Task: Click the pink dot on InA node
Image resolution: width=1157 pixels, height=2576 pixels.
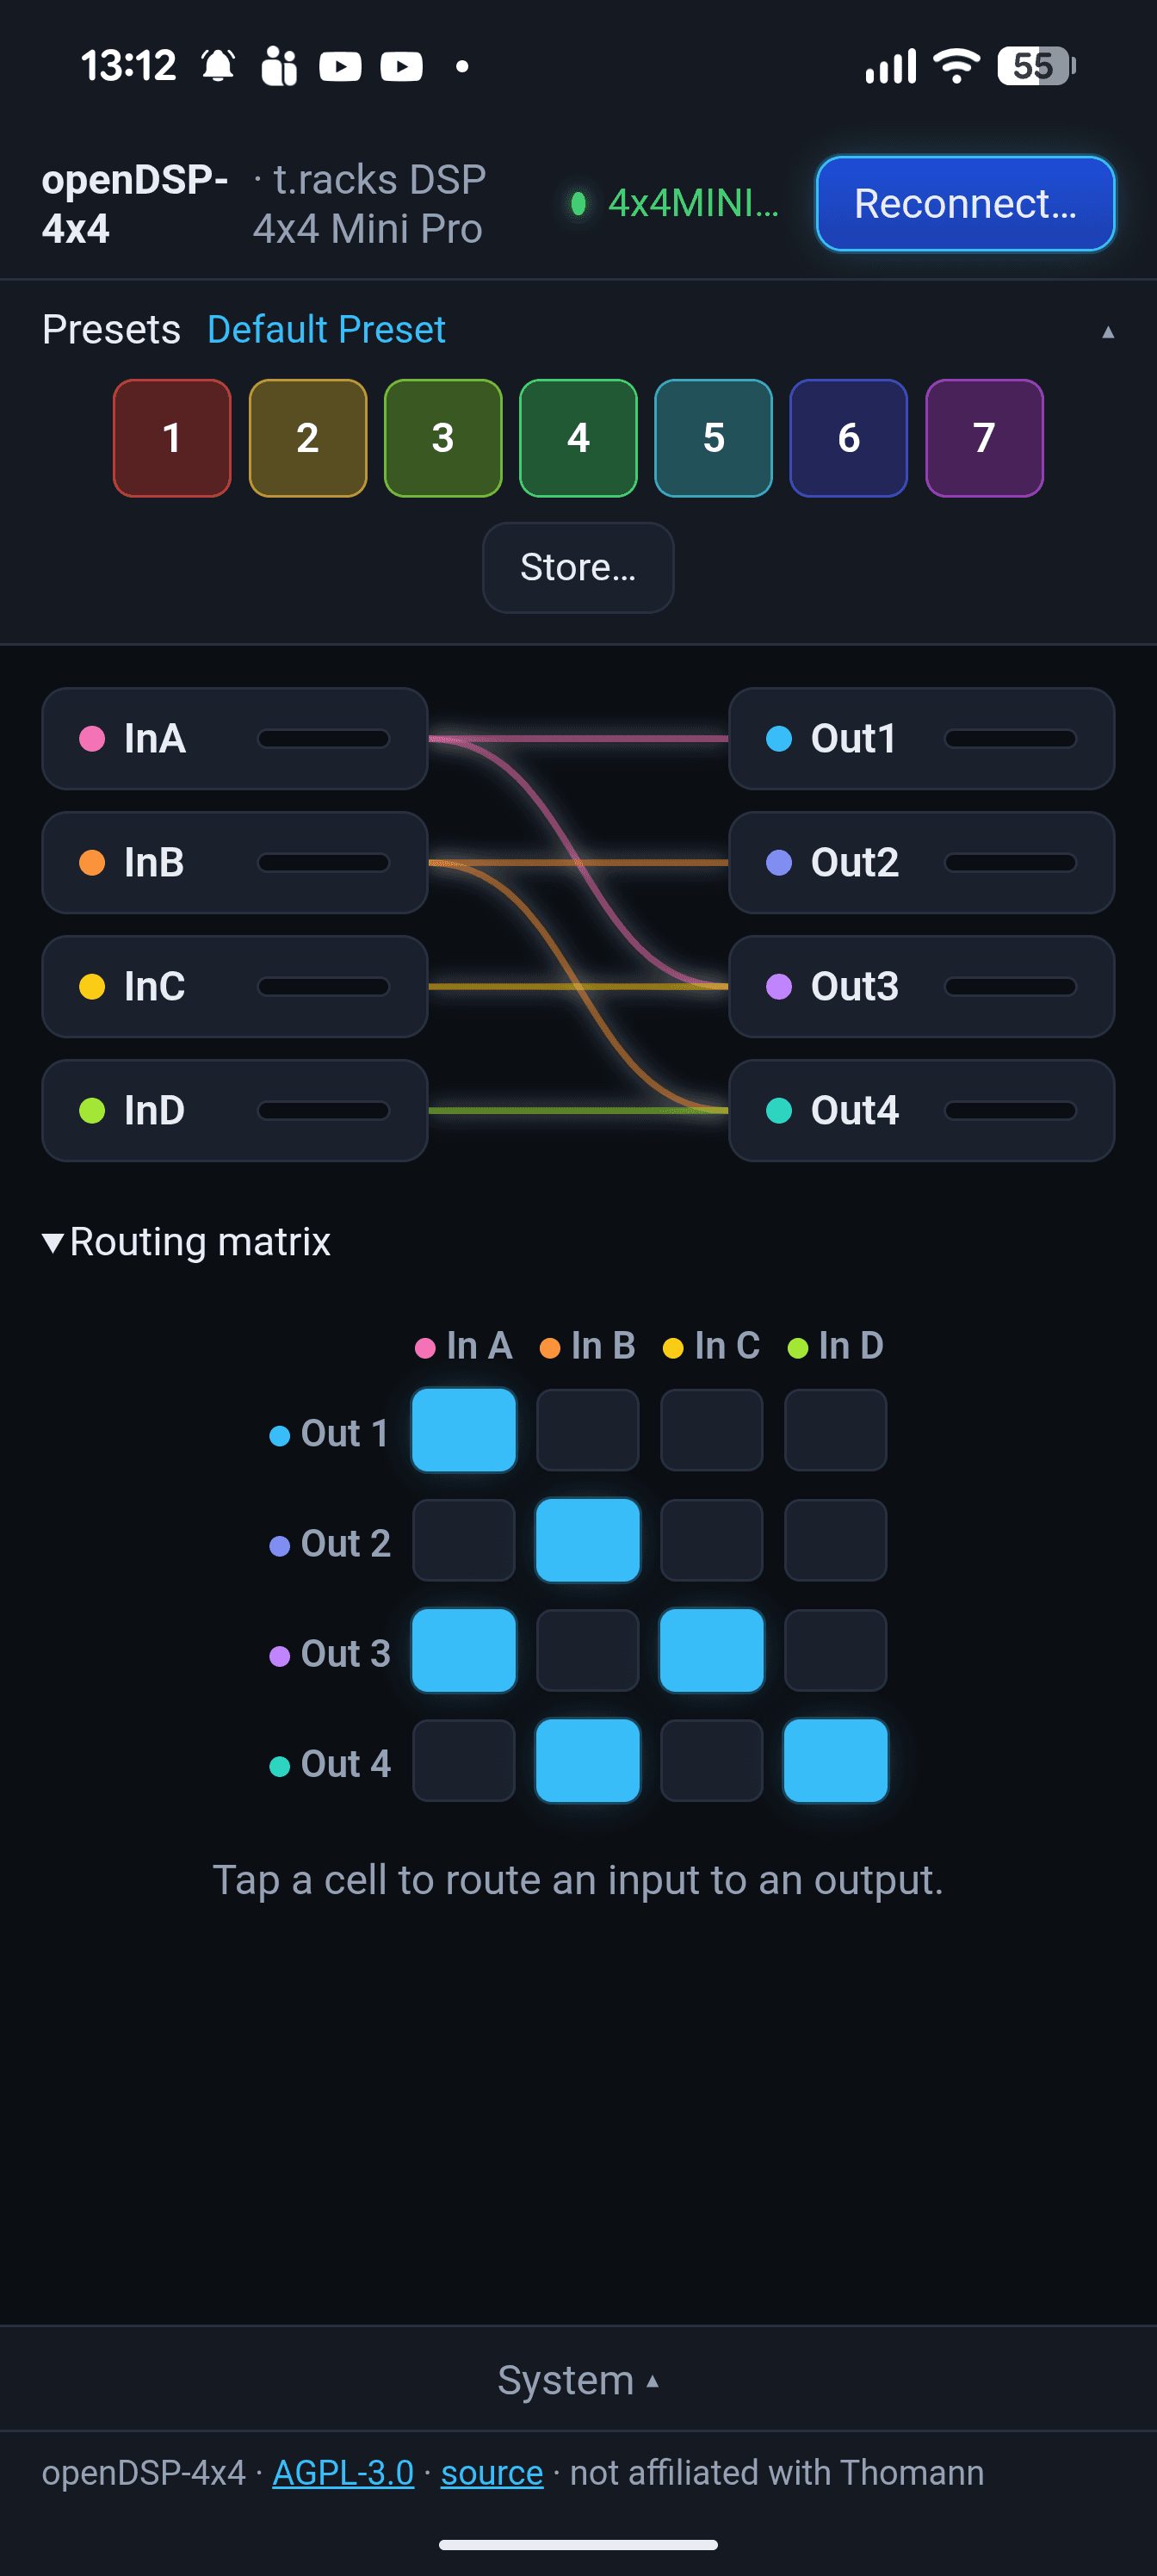Action: pyautogui.click(x=92, y=739)
